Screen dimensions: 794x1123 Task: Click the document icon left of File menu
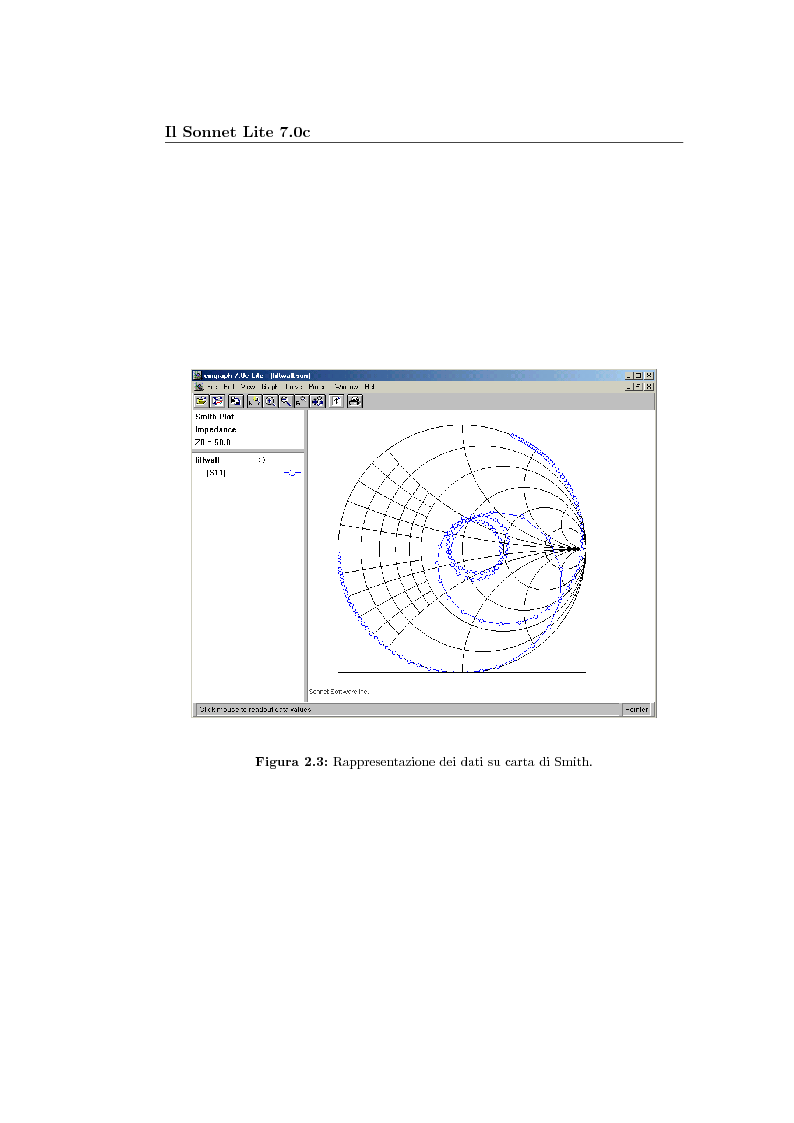198,387
